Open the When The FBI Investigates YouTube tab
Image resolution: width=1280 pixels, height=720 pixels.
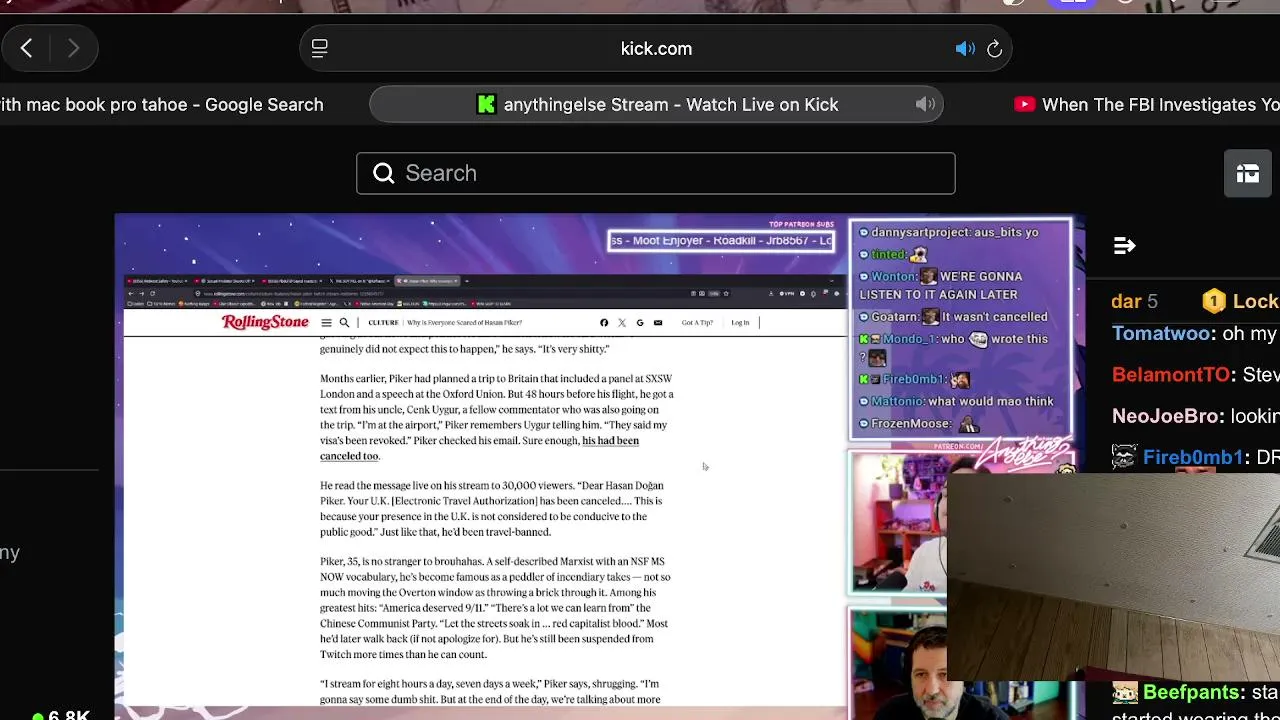(1147, 104)
